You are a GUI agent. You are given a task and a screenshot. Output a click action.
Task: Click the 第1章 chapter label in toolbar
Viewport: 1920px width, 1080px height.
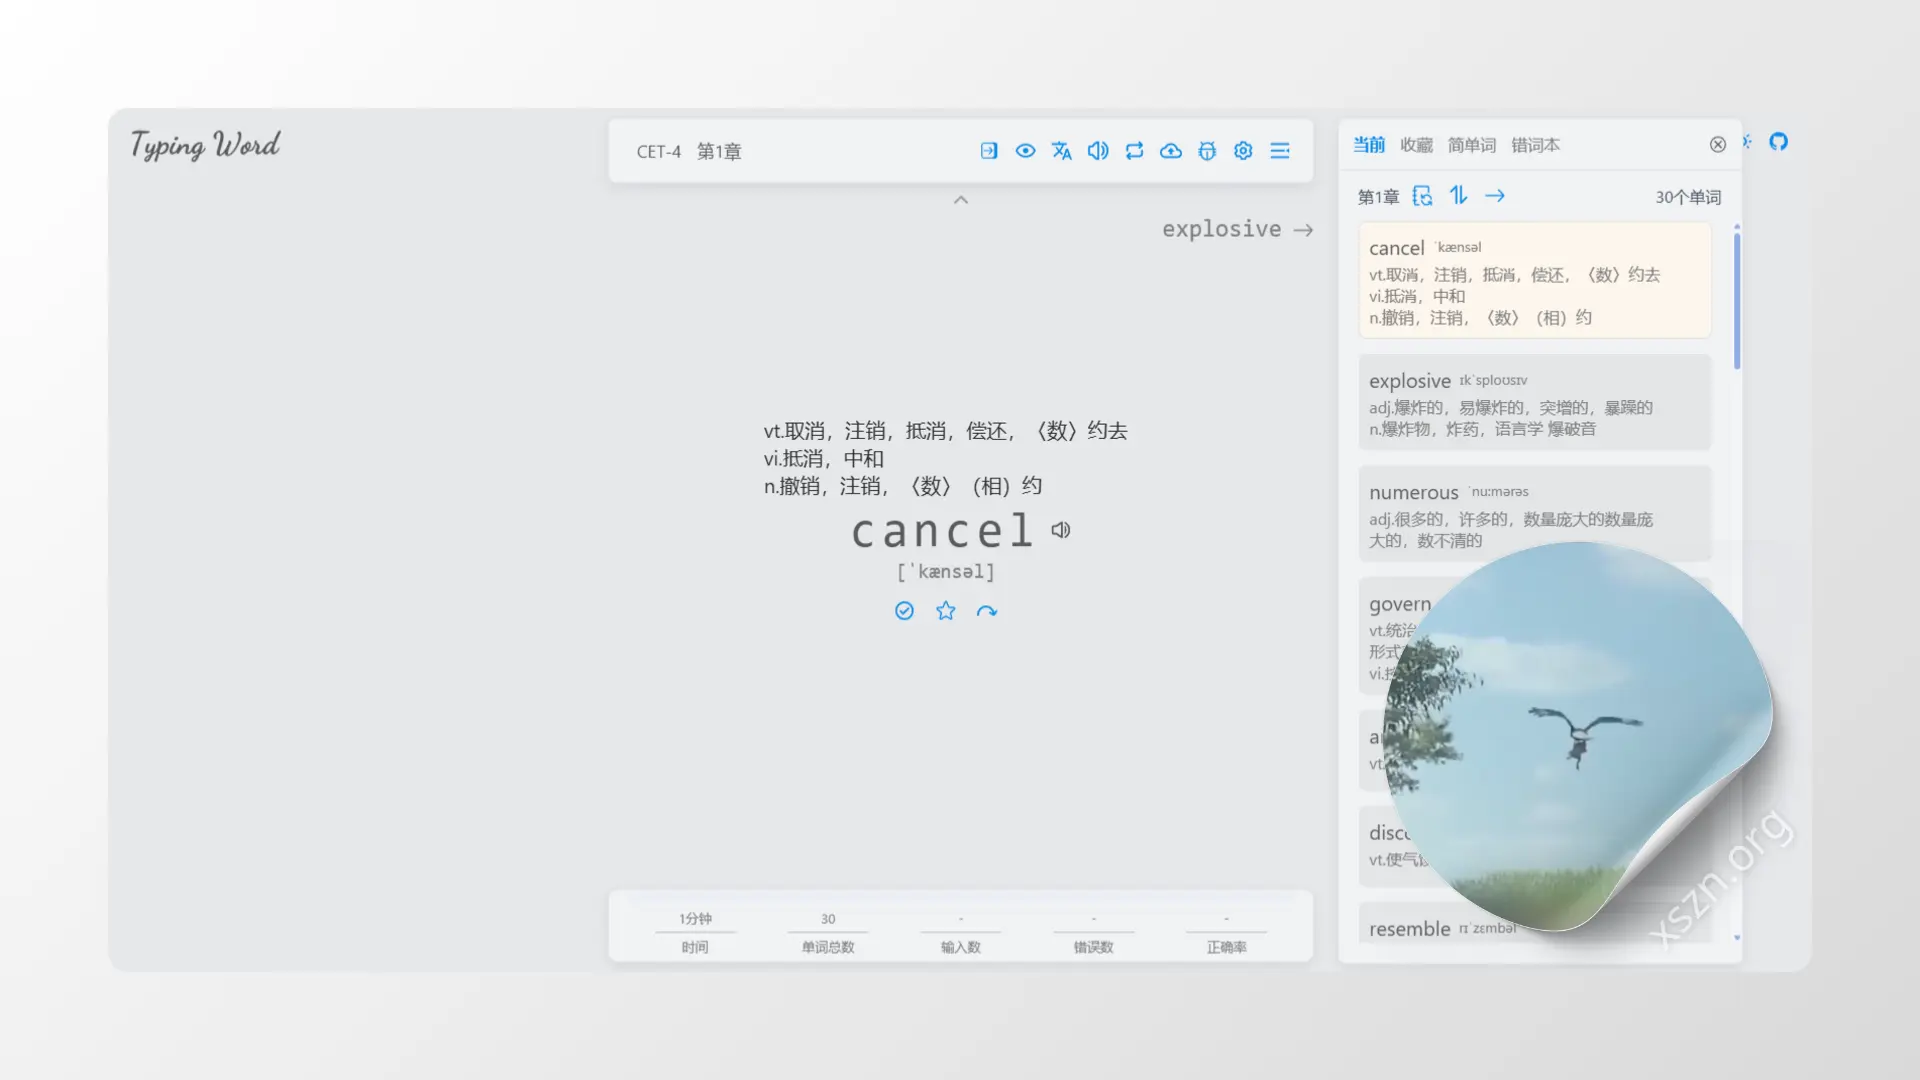(x=719, y=152)
